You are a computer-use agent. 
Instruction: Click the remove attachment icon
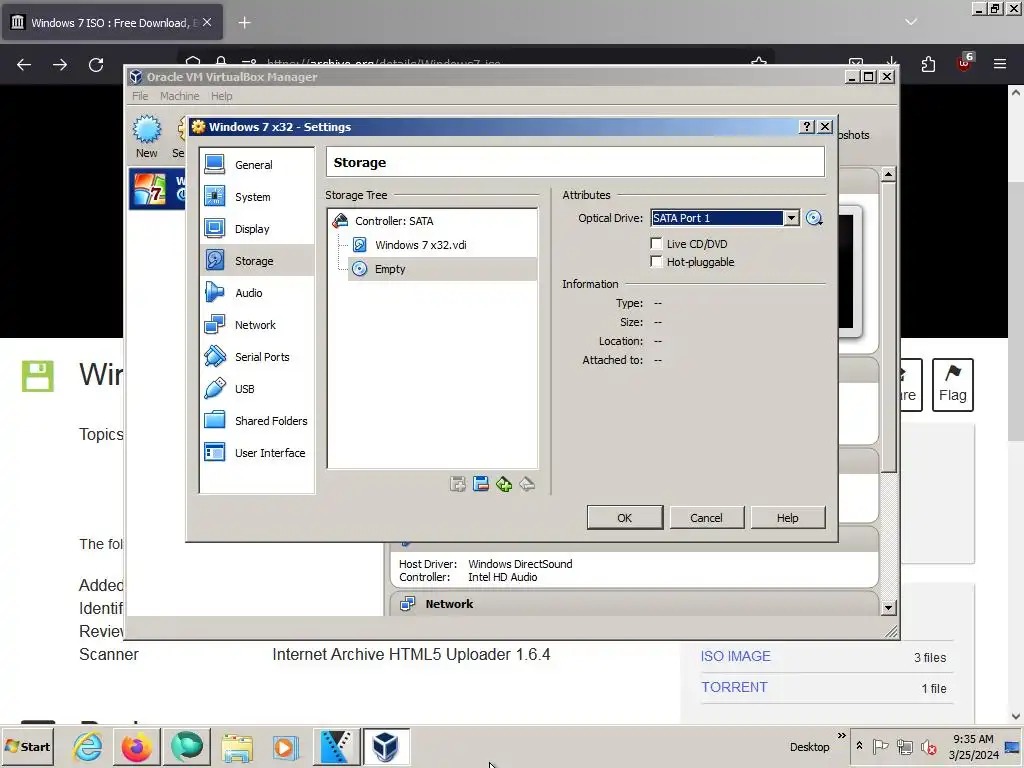coord(527,484)
